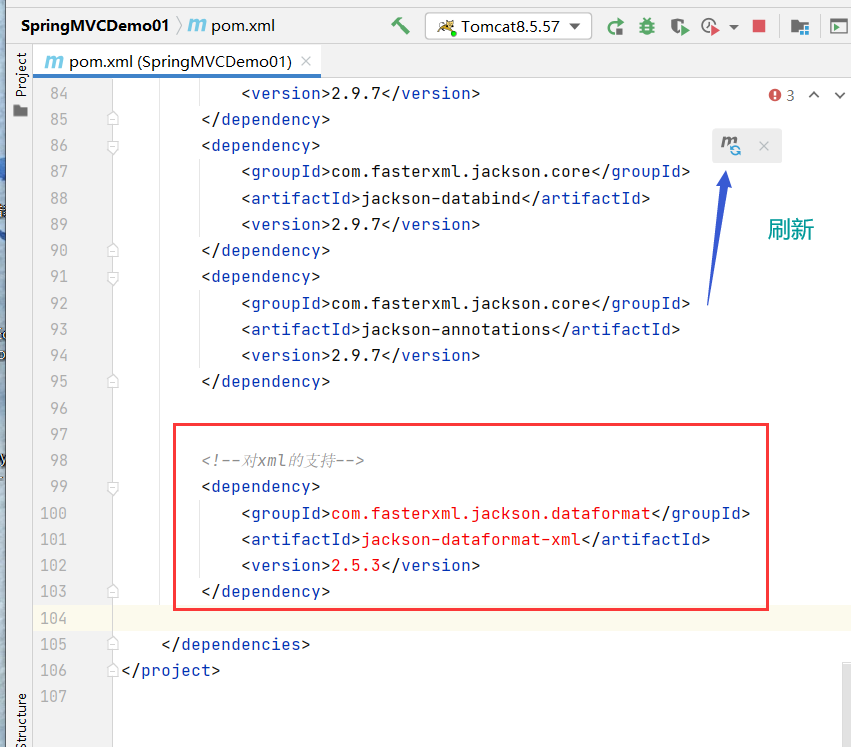Toggle fold marker at line 106 project
Image resolution: width=851 pixels, height=747 pixels.
tap(113, 670)
